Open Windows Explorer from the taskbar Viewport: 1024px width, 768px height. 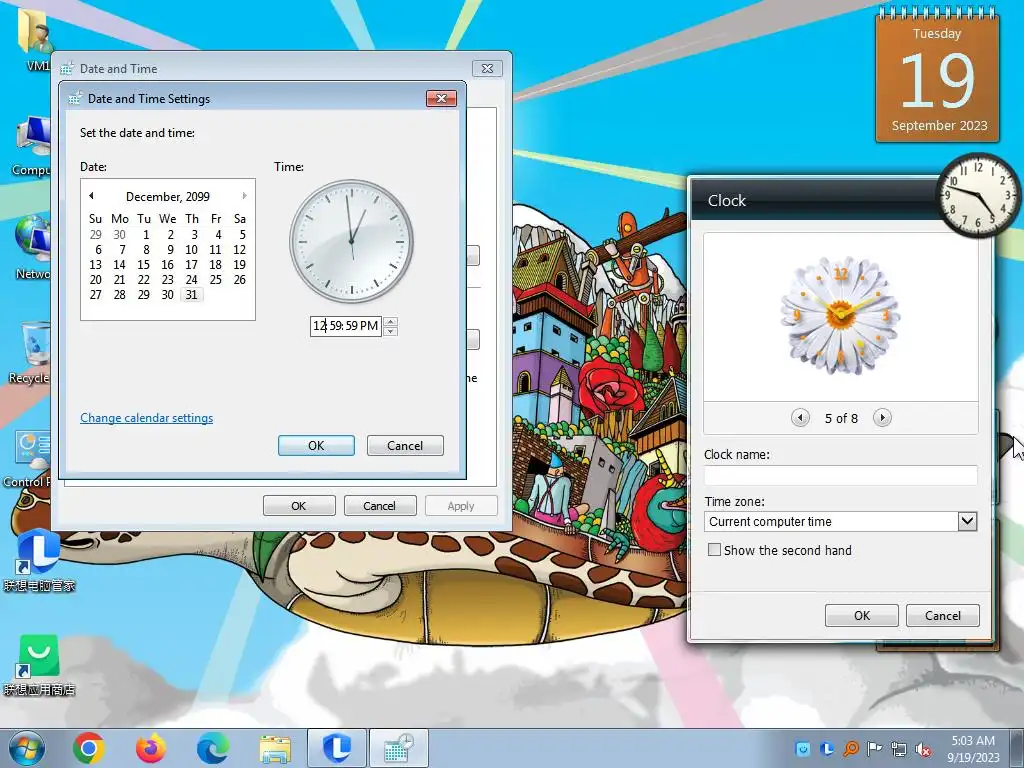[275, 749]
